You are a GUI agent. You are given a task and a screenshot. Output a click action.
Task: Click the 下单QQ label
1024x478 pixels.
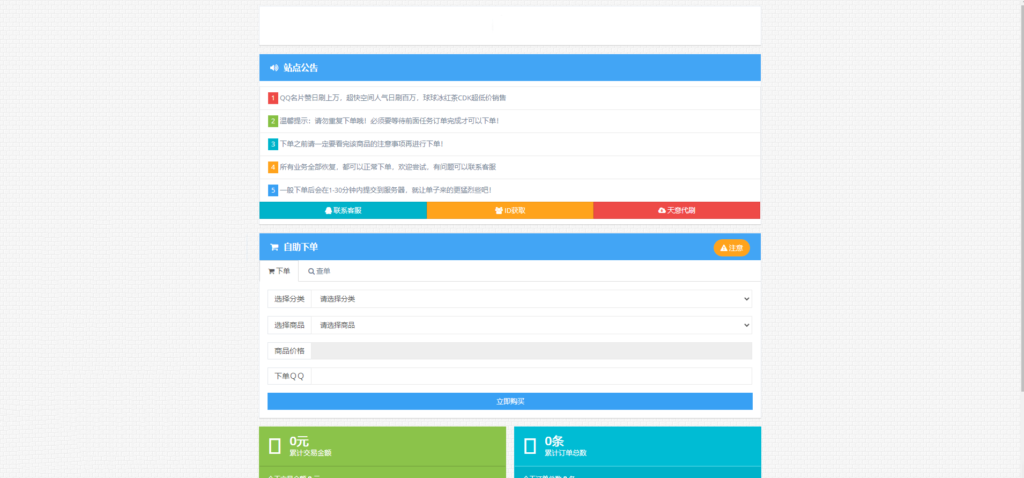(x=289, y=376)
